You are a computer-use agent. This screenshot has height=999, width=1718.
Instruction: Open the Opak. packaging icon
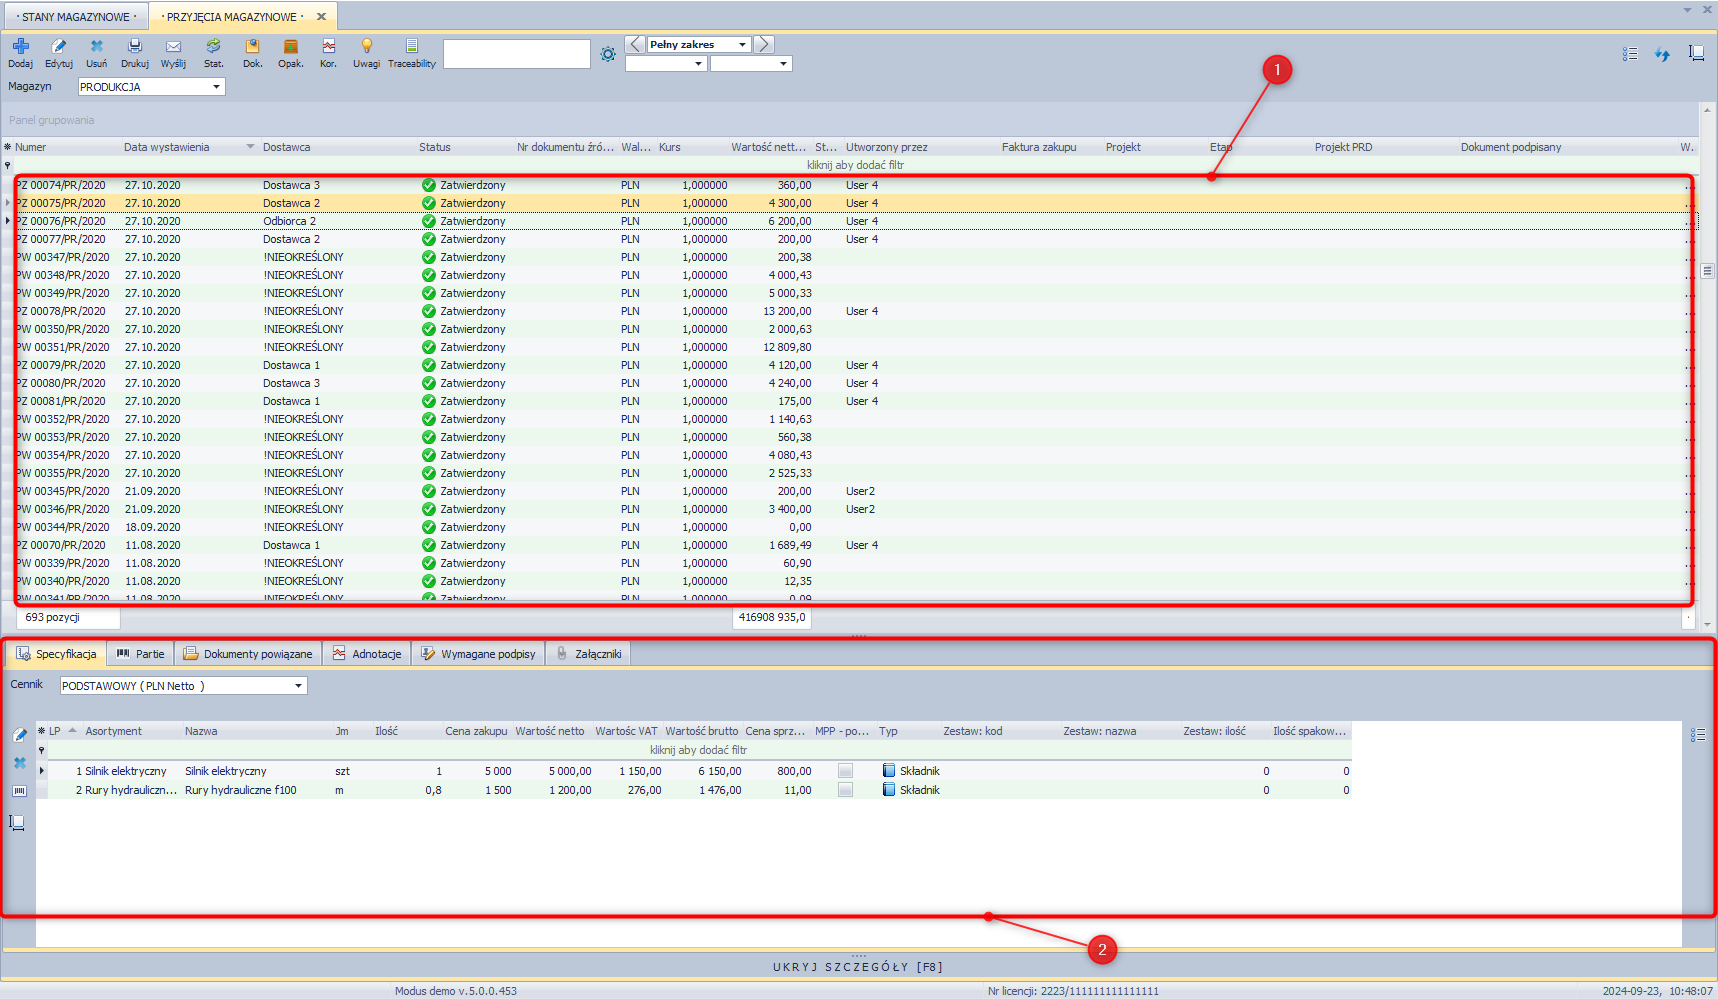(291, 47)
